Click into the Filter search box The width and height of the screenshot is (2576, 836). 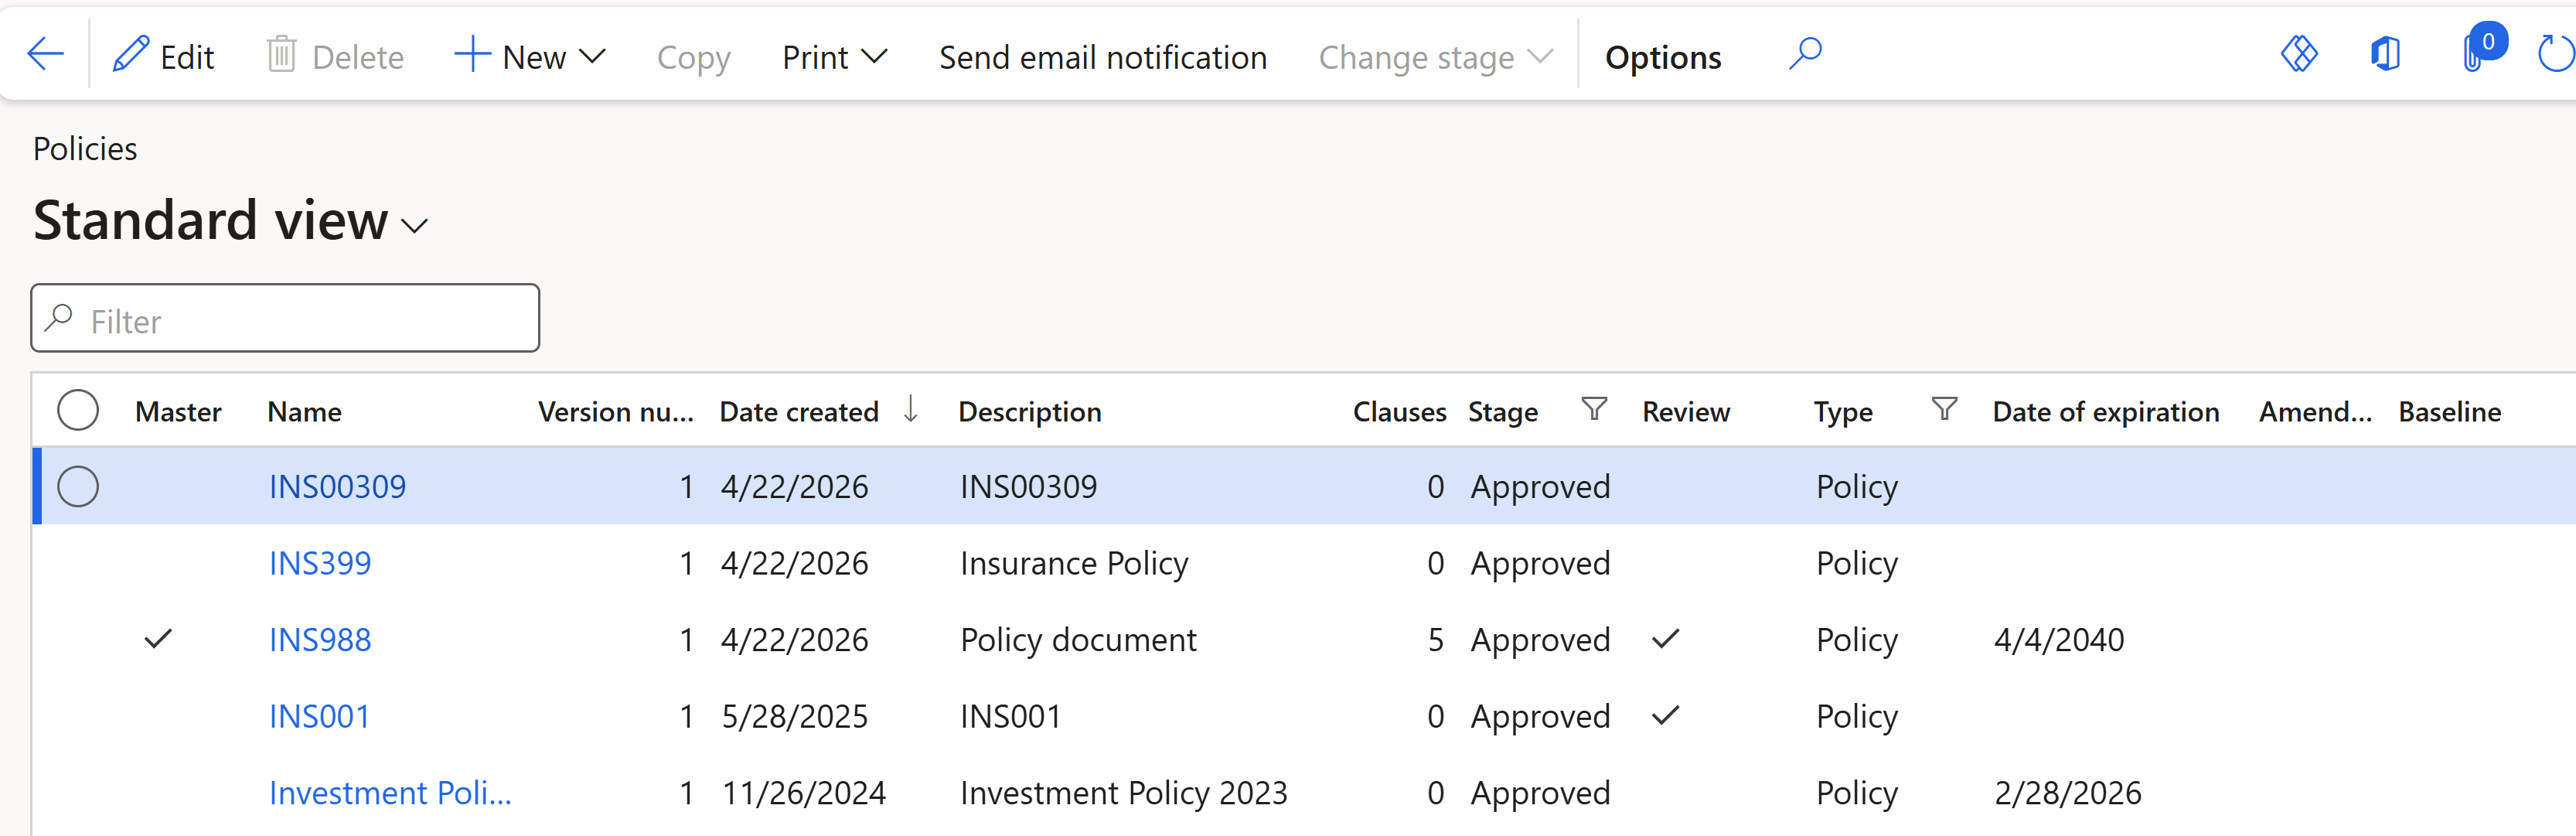coord(300,320)
